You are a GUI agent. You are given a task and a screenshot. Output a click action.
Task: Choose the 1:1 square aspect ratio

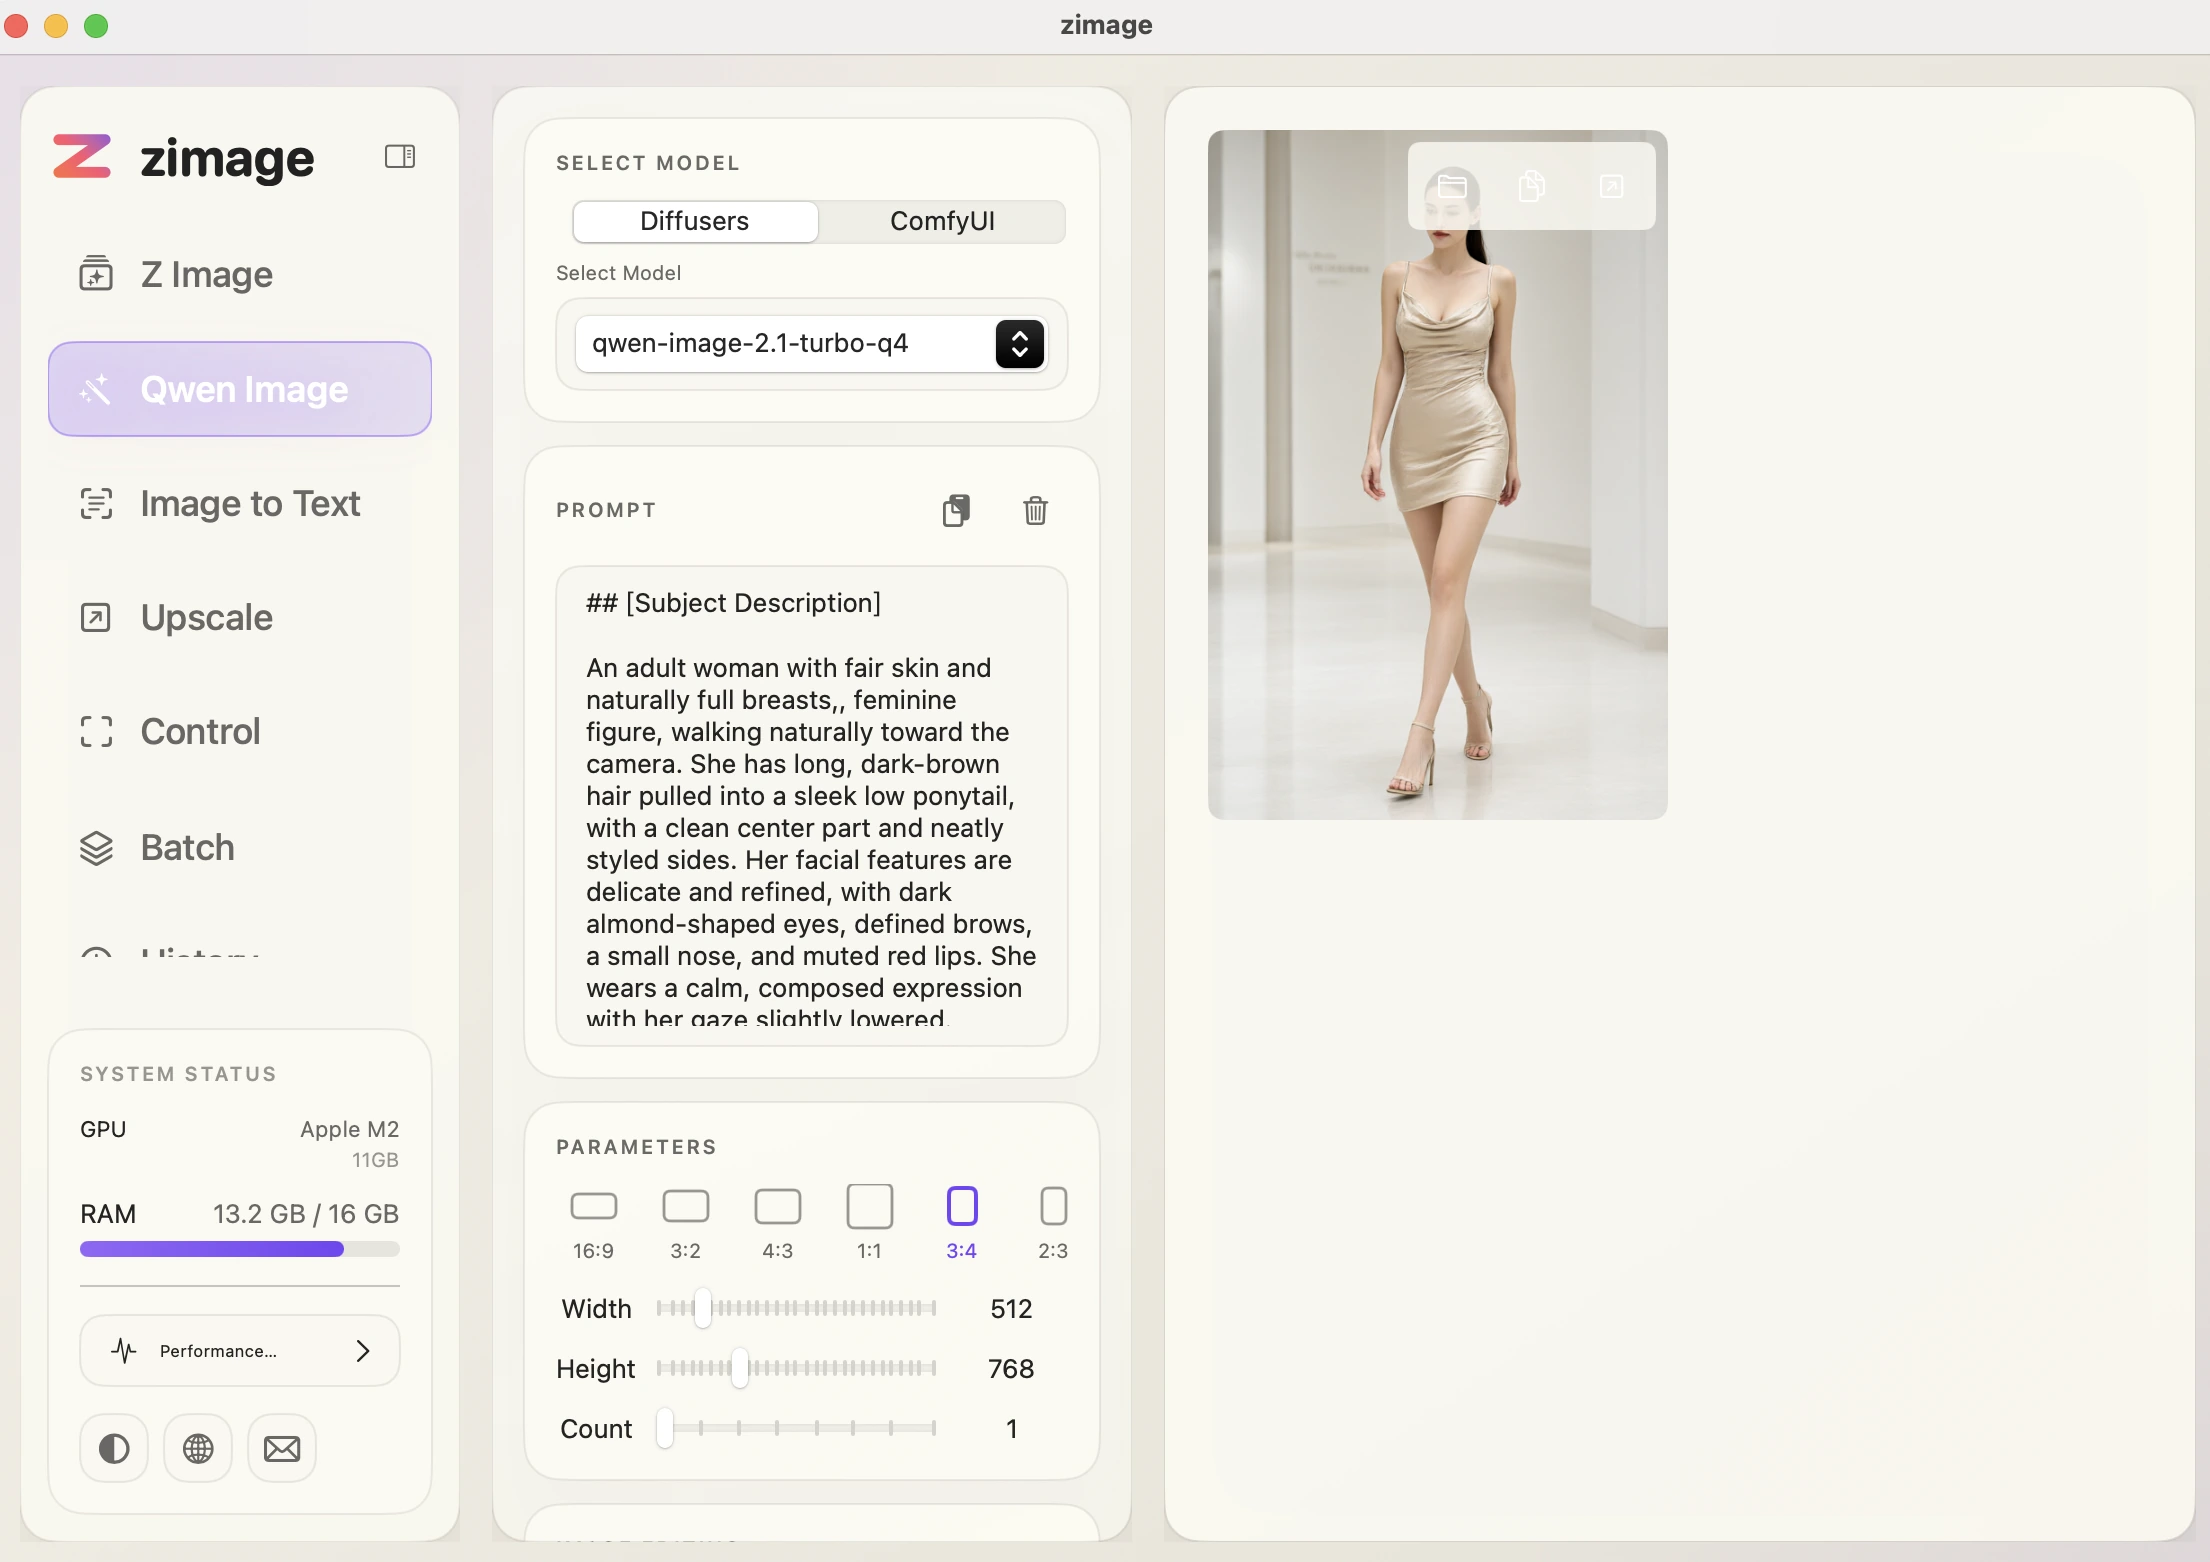[x=869, y=1222]
